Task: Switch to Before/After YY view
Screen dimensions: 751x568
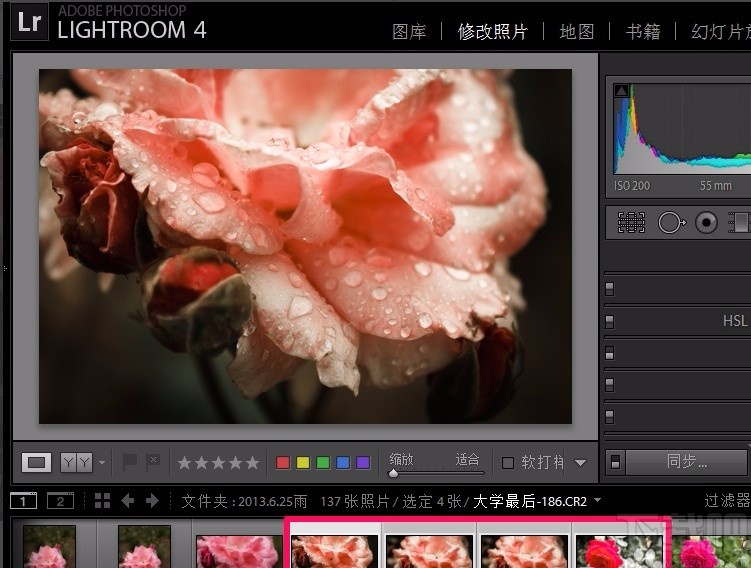Action: click(76, 462)
